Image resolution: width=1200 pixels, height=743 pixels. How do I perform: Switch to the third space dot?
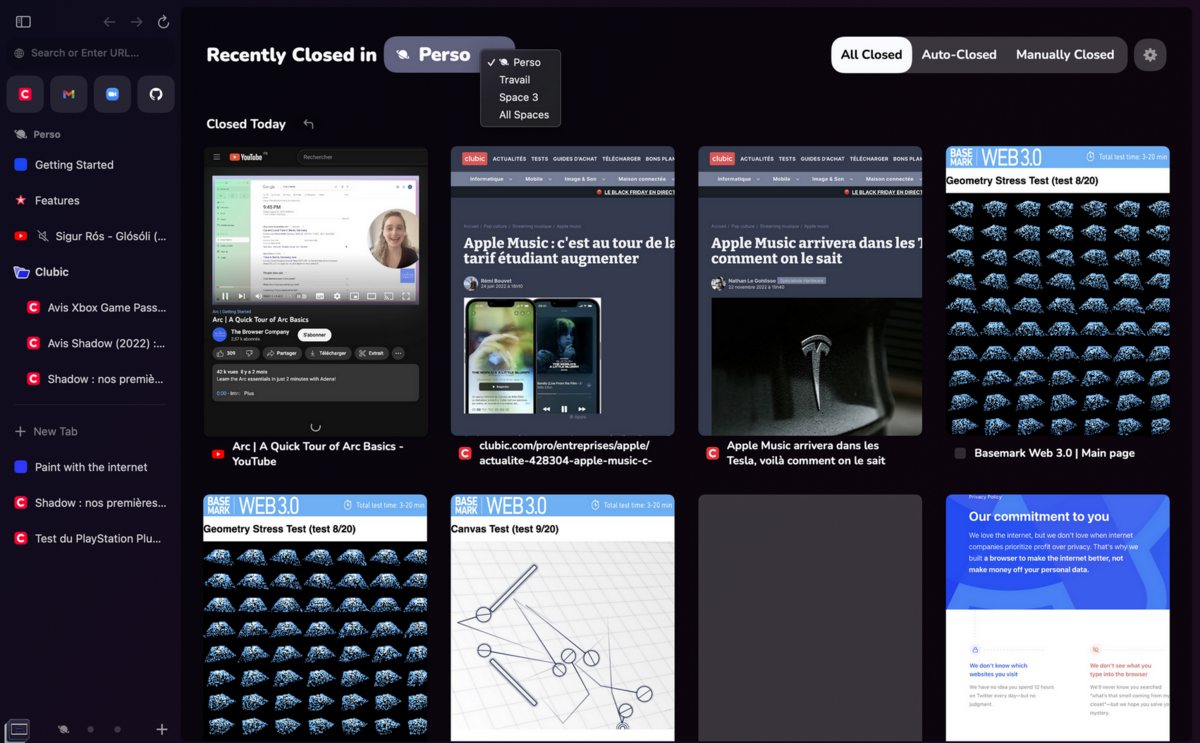click(x=117, y=730)
